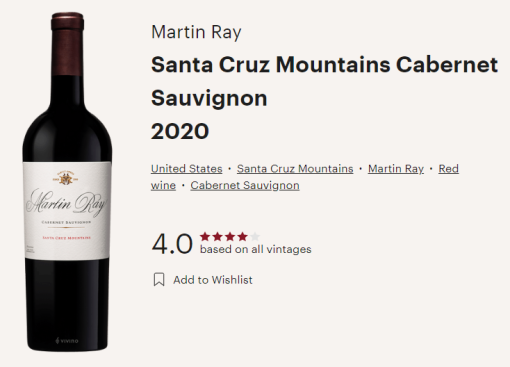The width and height of the screenshot is (510, 367).
Task: Open the United States country link
Action: (x=186, y=169)
